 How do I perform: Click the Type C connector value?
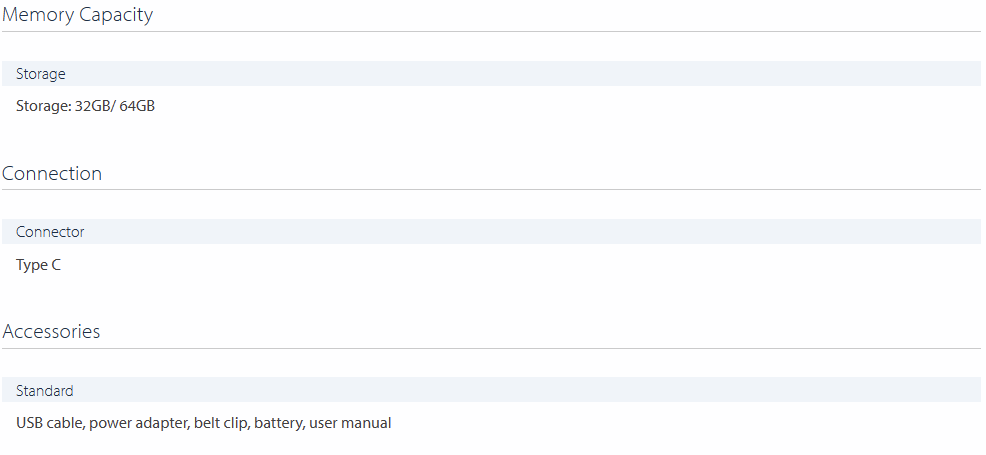(38, 265)
